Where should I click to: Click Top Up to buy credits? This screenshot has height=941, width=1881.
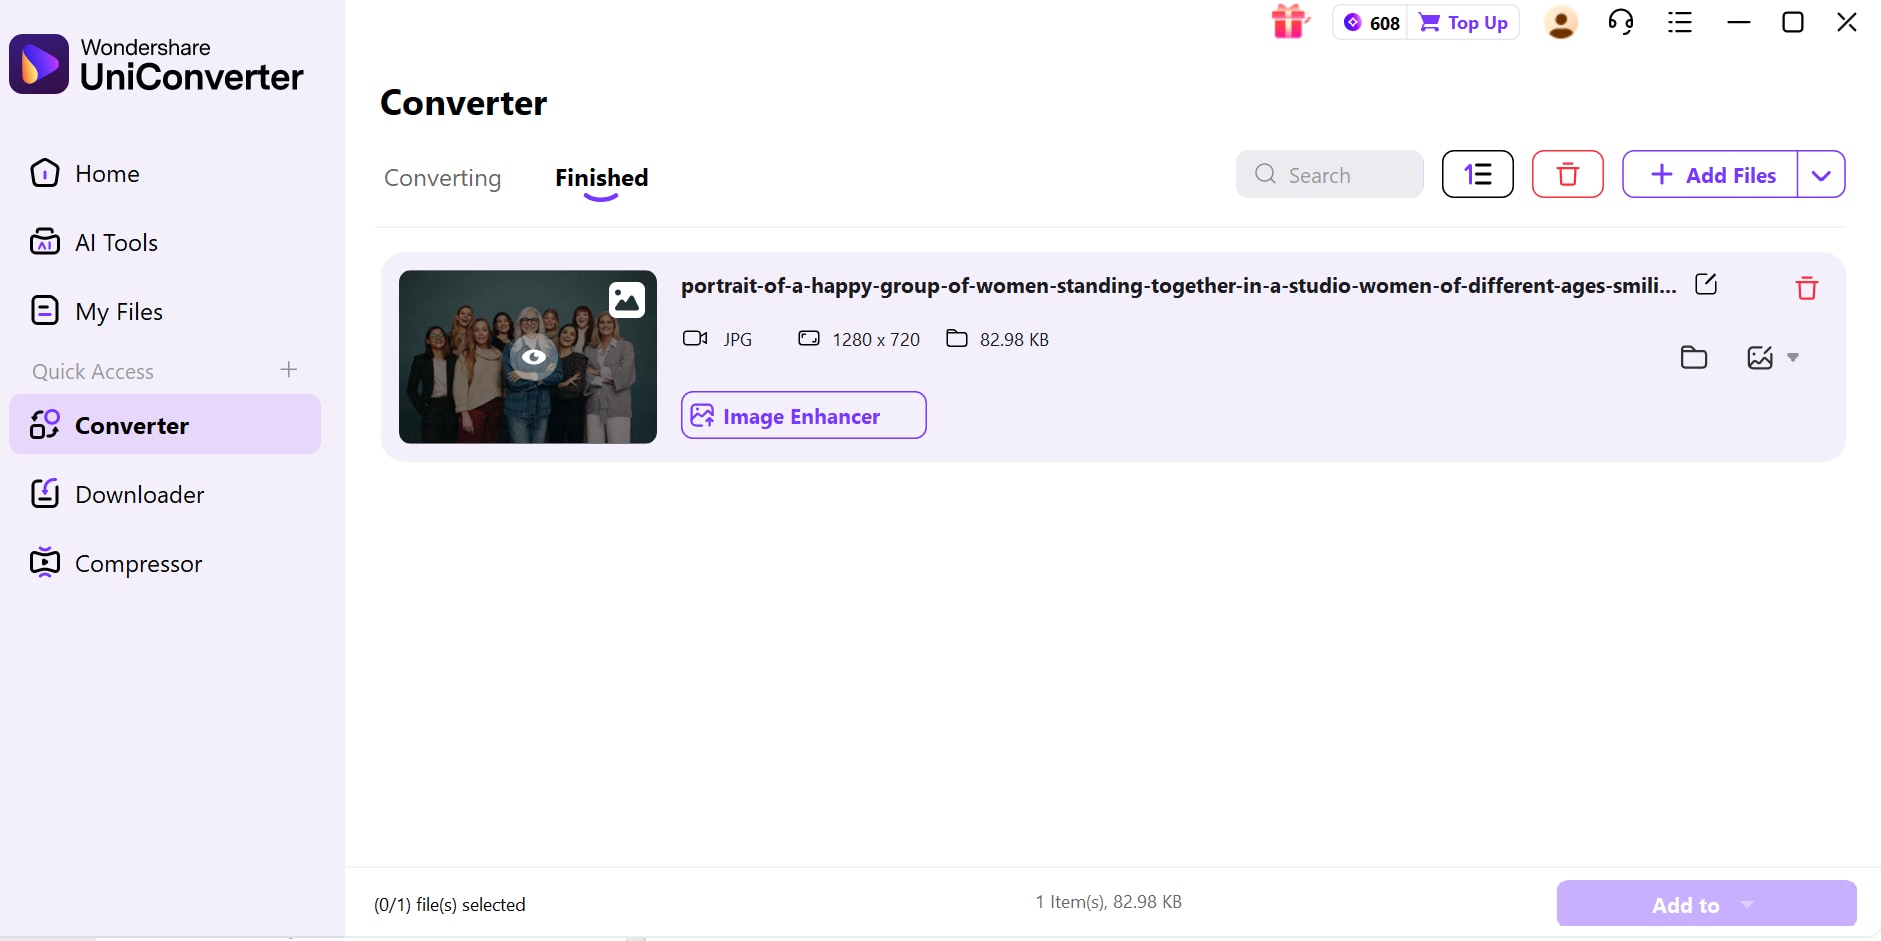click(x=1464, y=23)
